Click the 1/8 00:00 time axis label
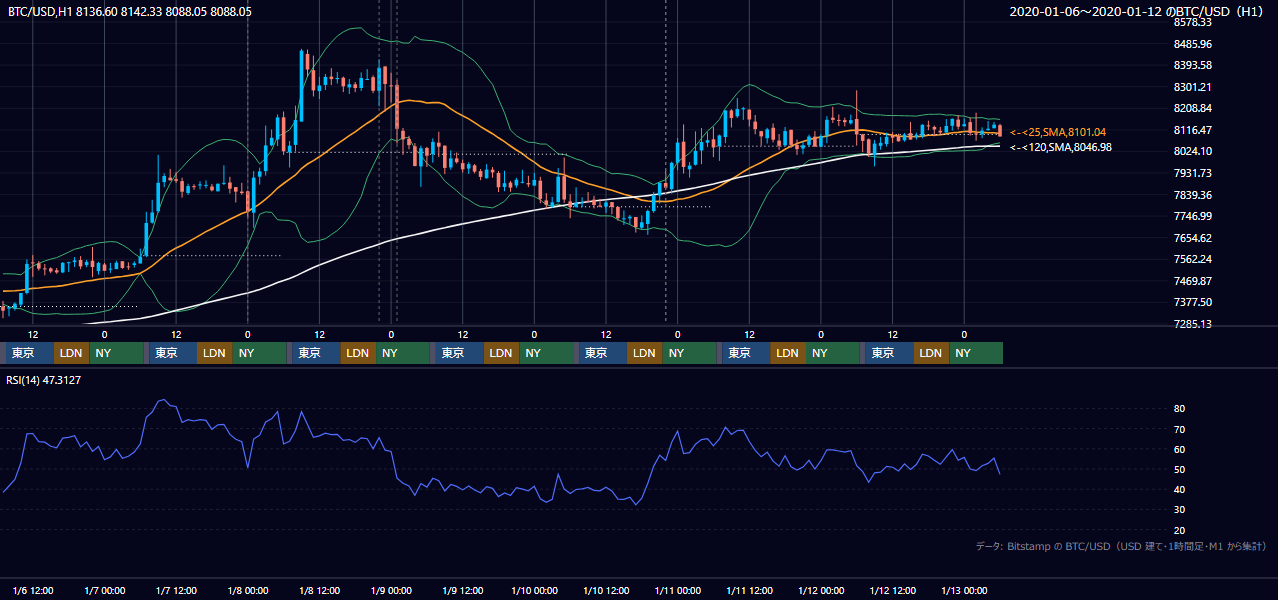This screenshot has width=1278, height=600. coord(248,590)
